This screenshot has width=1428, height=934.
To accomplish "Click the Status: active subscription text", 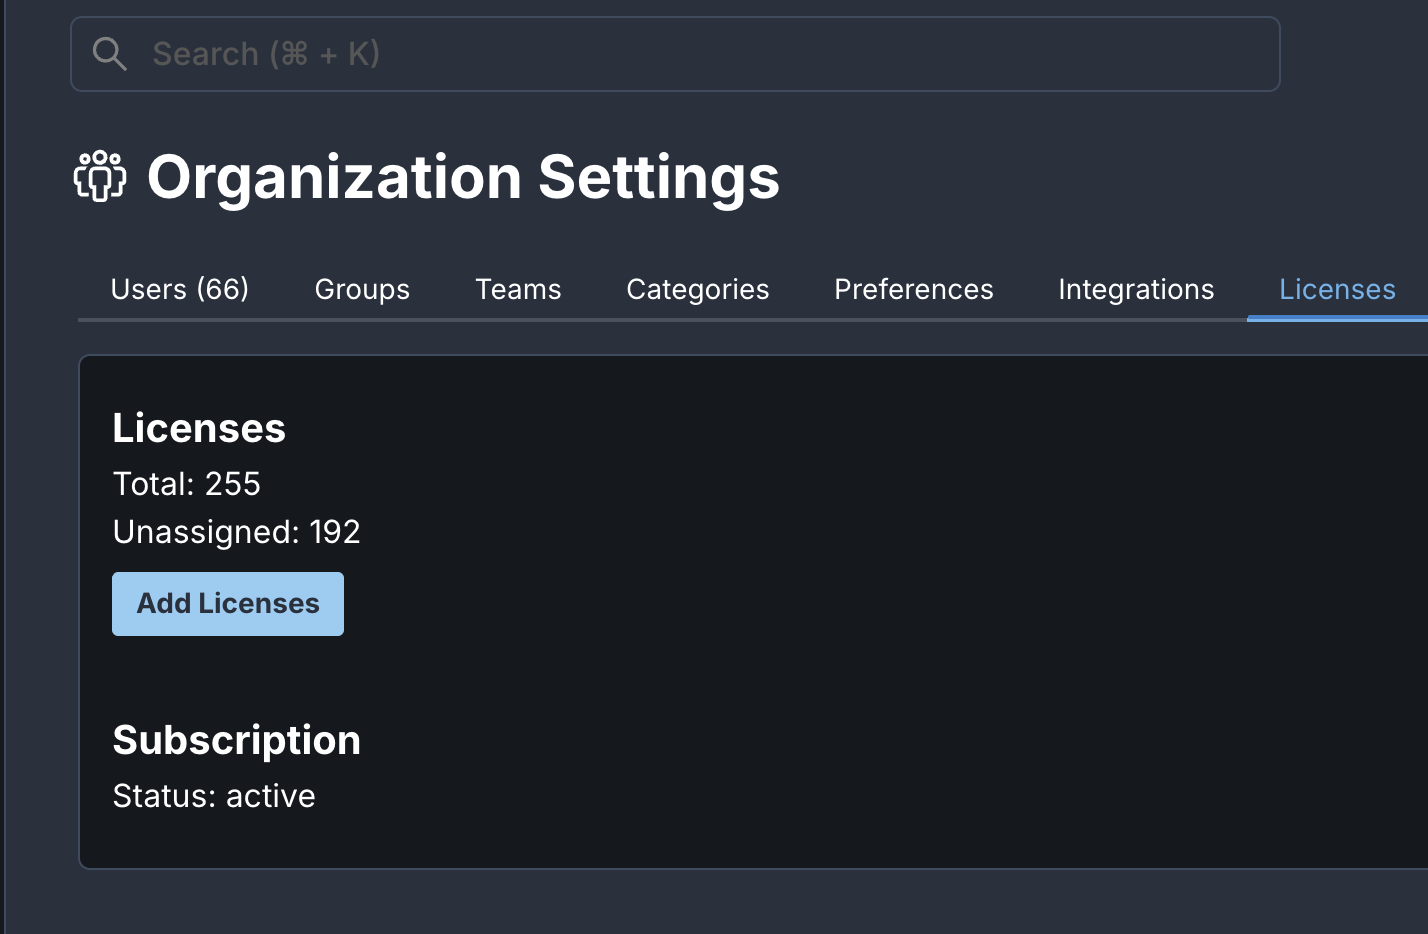I will [x=214, y=796].
